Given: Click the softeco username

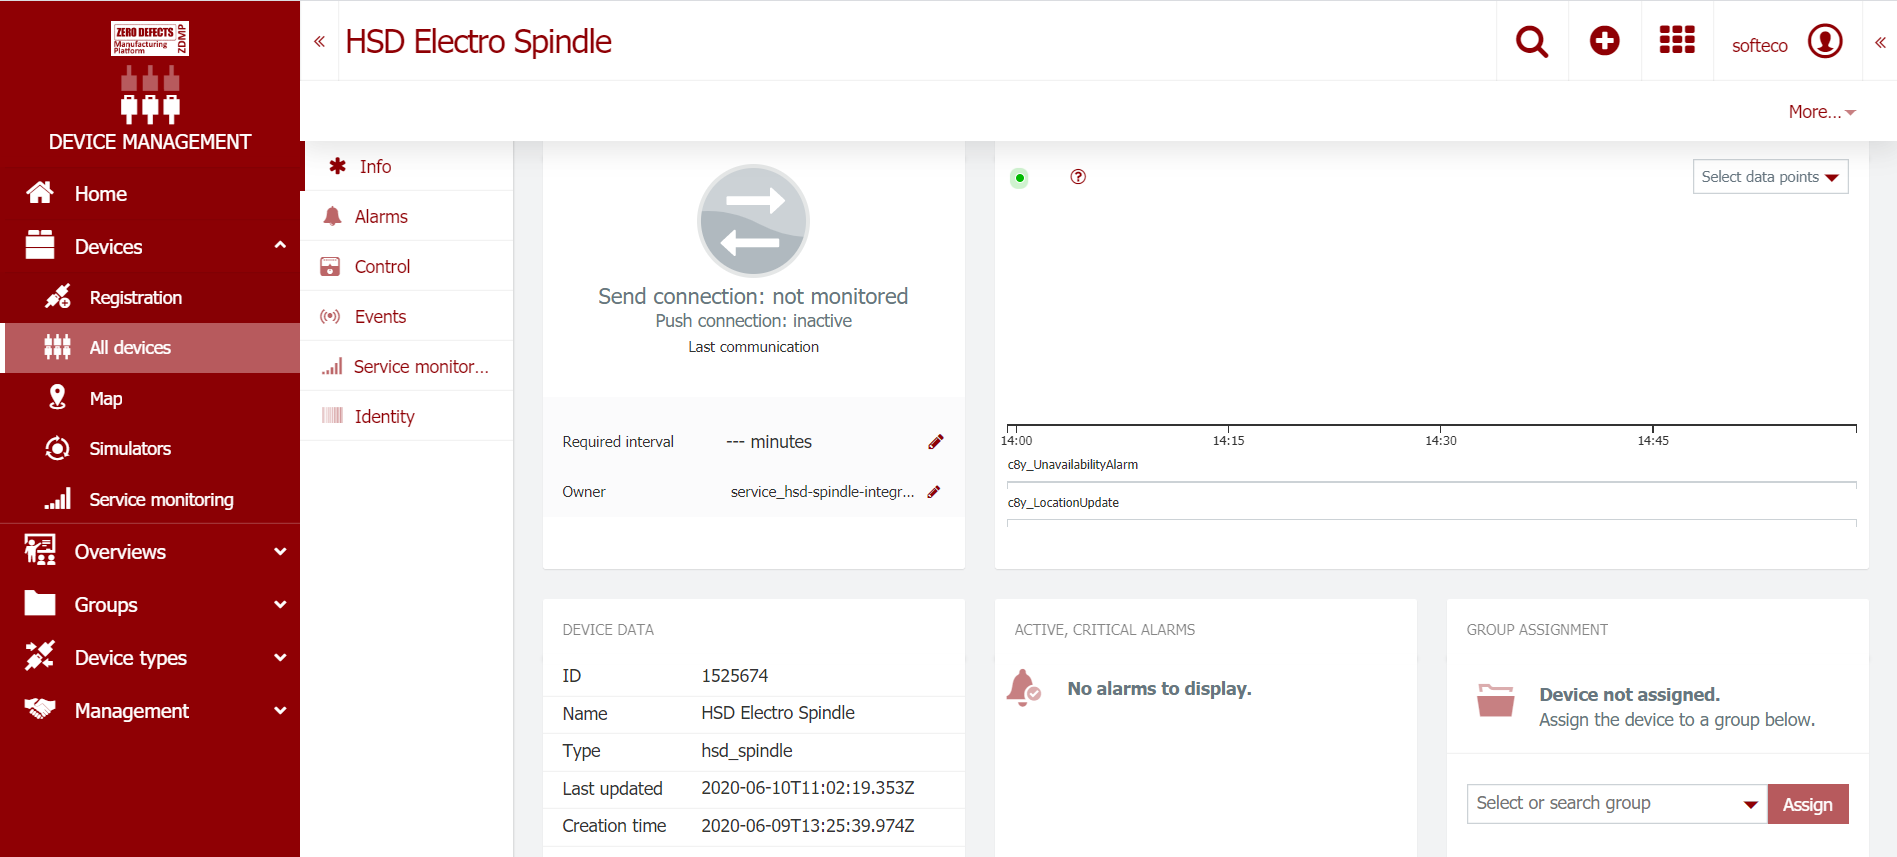Looking at the screenshot, I should (1759, 46).
